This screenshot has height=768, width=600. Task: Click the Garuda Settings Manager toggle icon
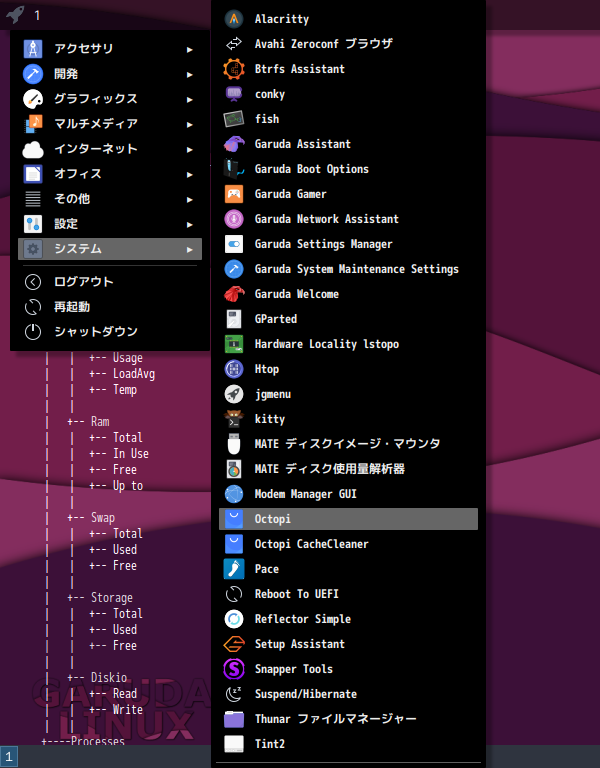click(234, 244)
